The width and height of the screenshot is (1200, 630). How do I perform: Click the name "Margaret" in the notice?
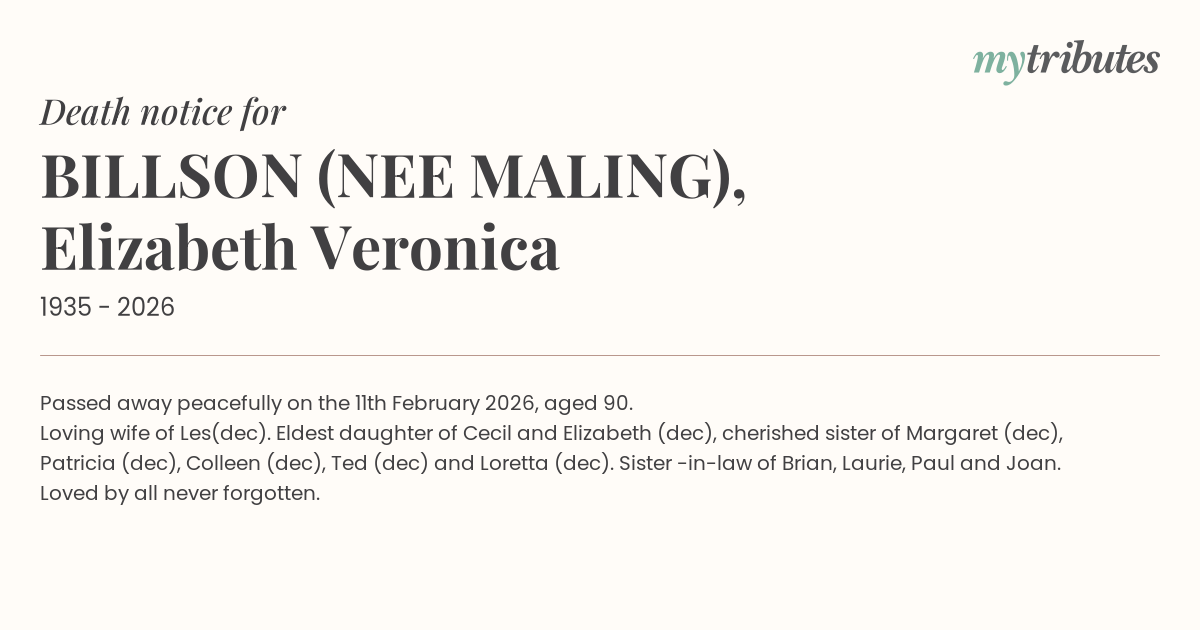949,434
